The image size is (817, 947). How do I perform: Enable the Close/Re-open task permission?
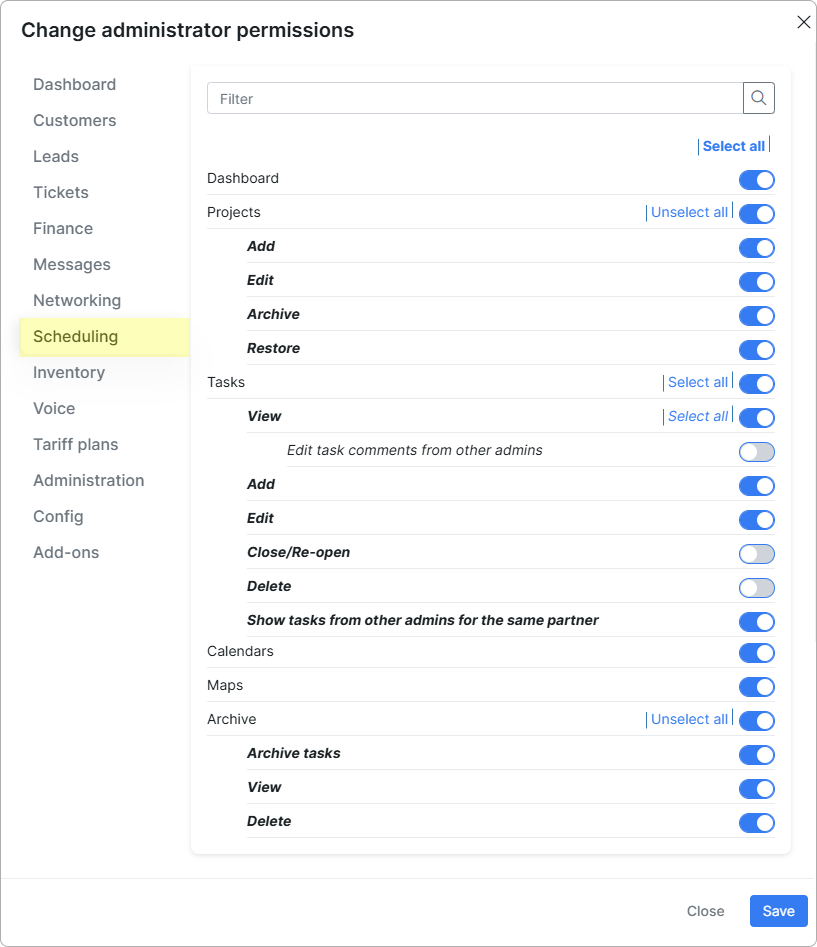tap(757, 554)
